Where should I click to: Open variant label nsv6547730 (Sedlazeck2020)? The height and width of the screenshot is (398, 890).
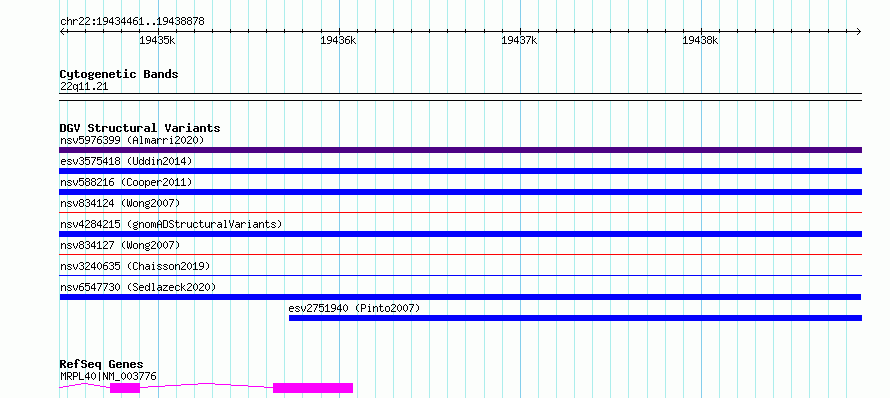point(138,287)
